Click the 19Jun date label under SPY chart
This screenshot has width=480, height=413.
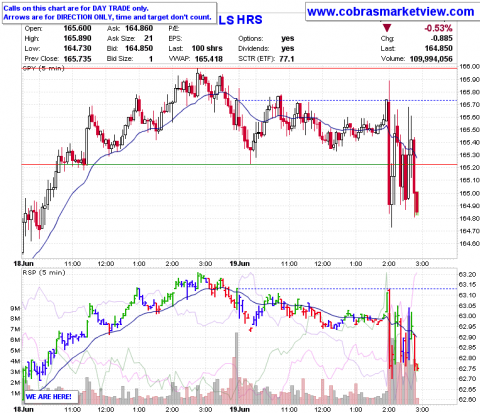point(239,264)
